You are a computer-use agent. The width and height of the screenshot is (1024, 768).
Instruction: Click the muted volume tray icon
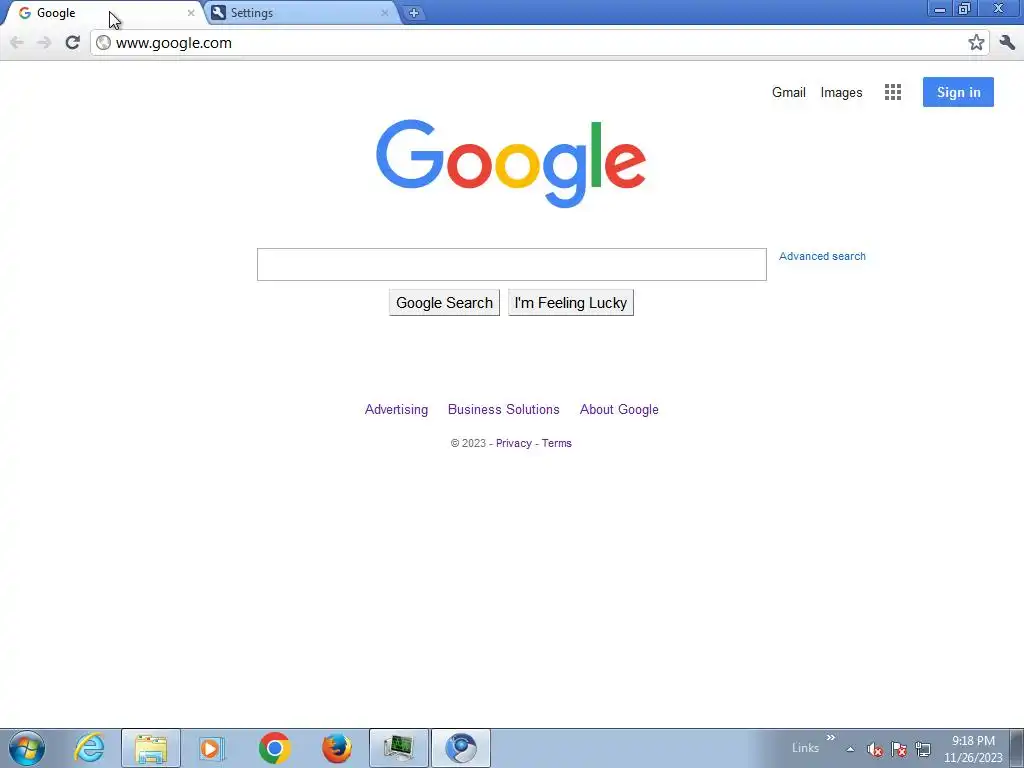pyautogui.click(x=874, y=750)
